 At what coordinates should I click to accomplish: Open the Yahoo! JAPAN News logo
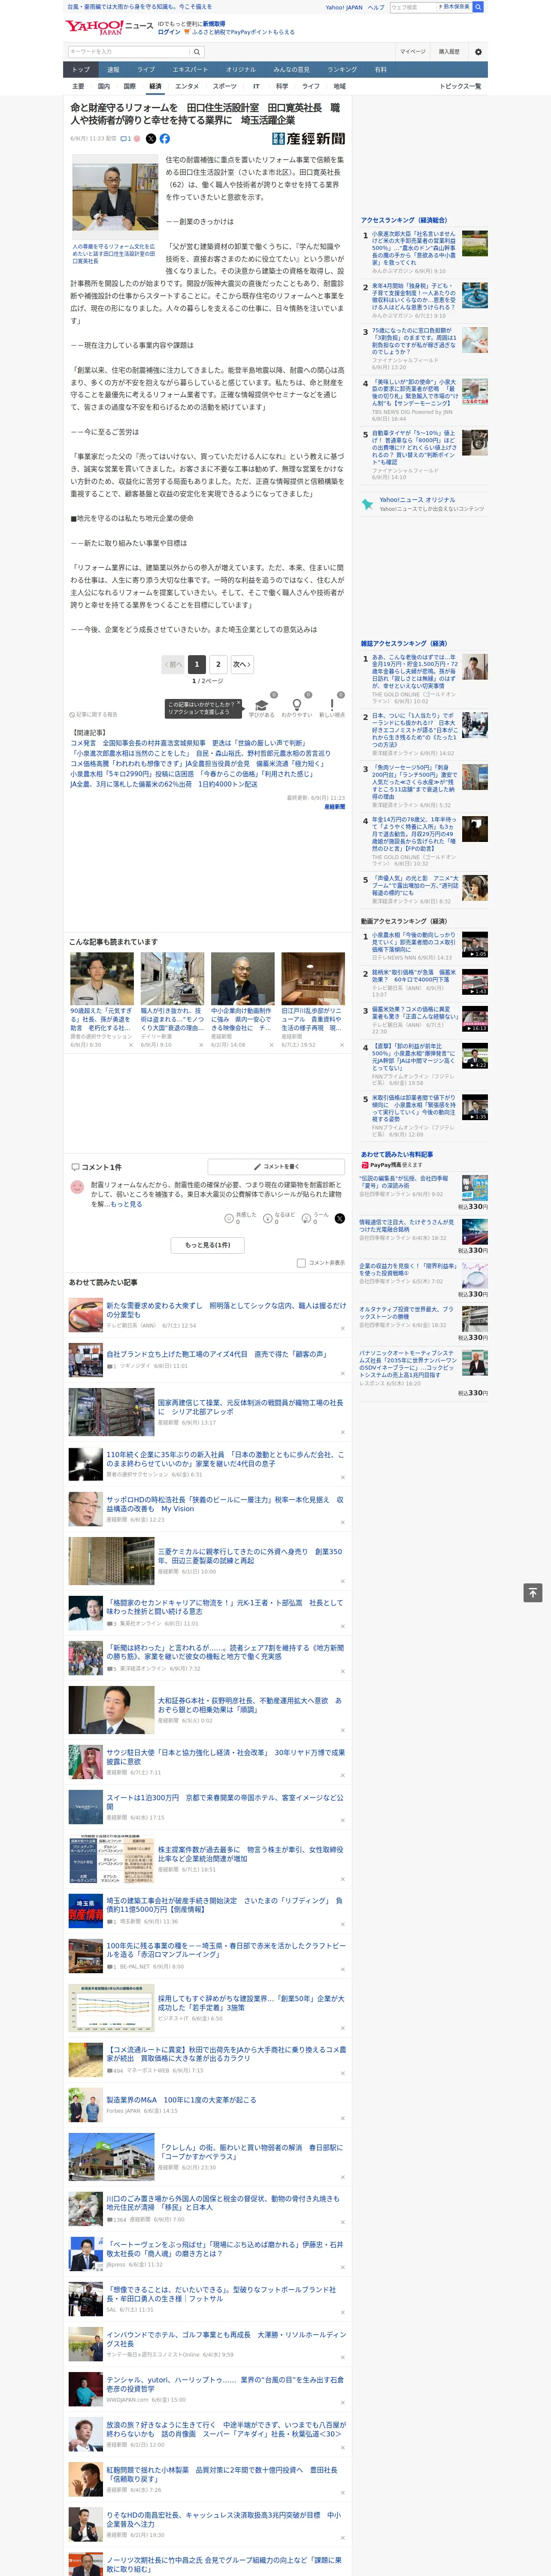(x=109, y=27)
